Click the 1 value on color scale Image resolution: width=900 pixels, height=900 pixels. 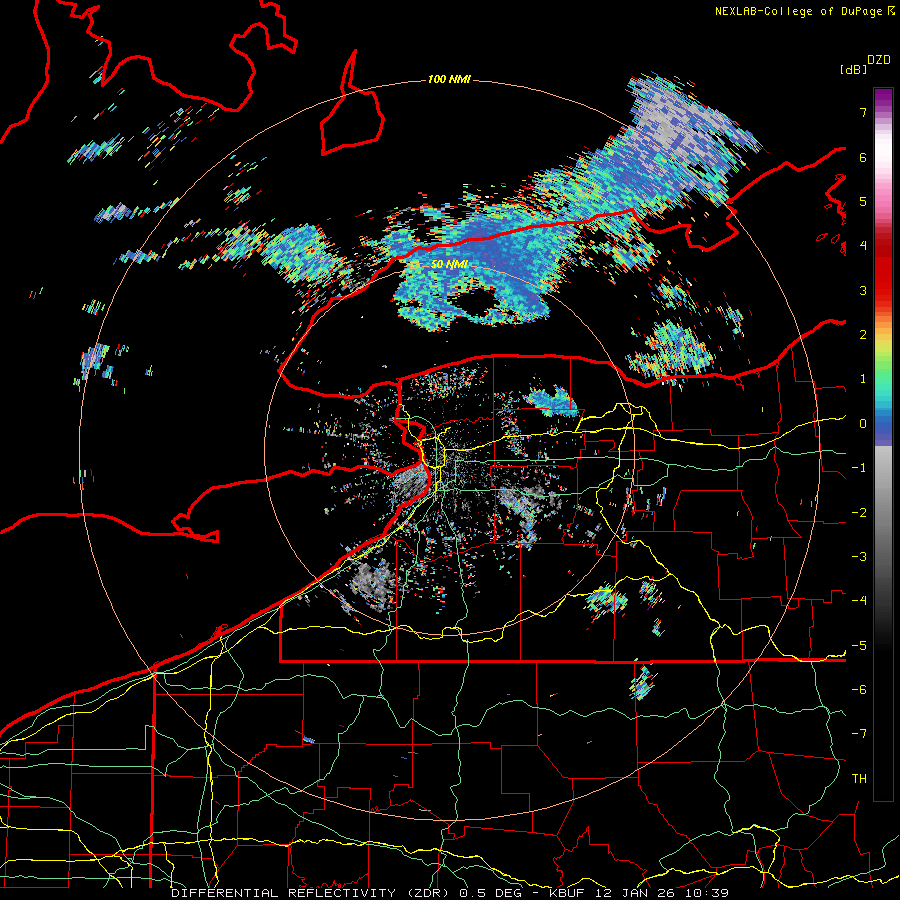[x=863, y=379]
